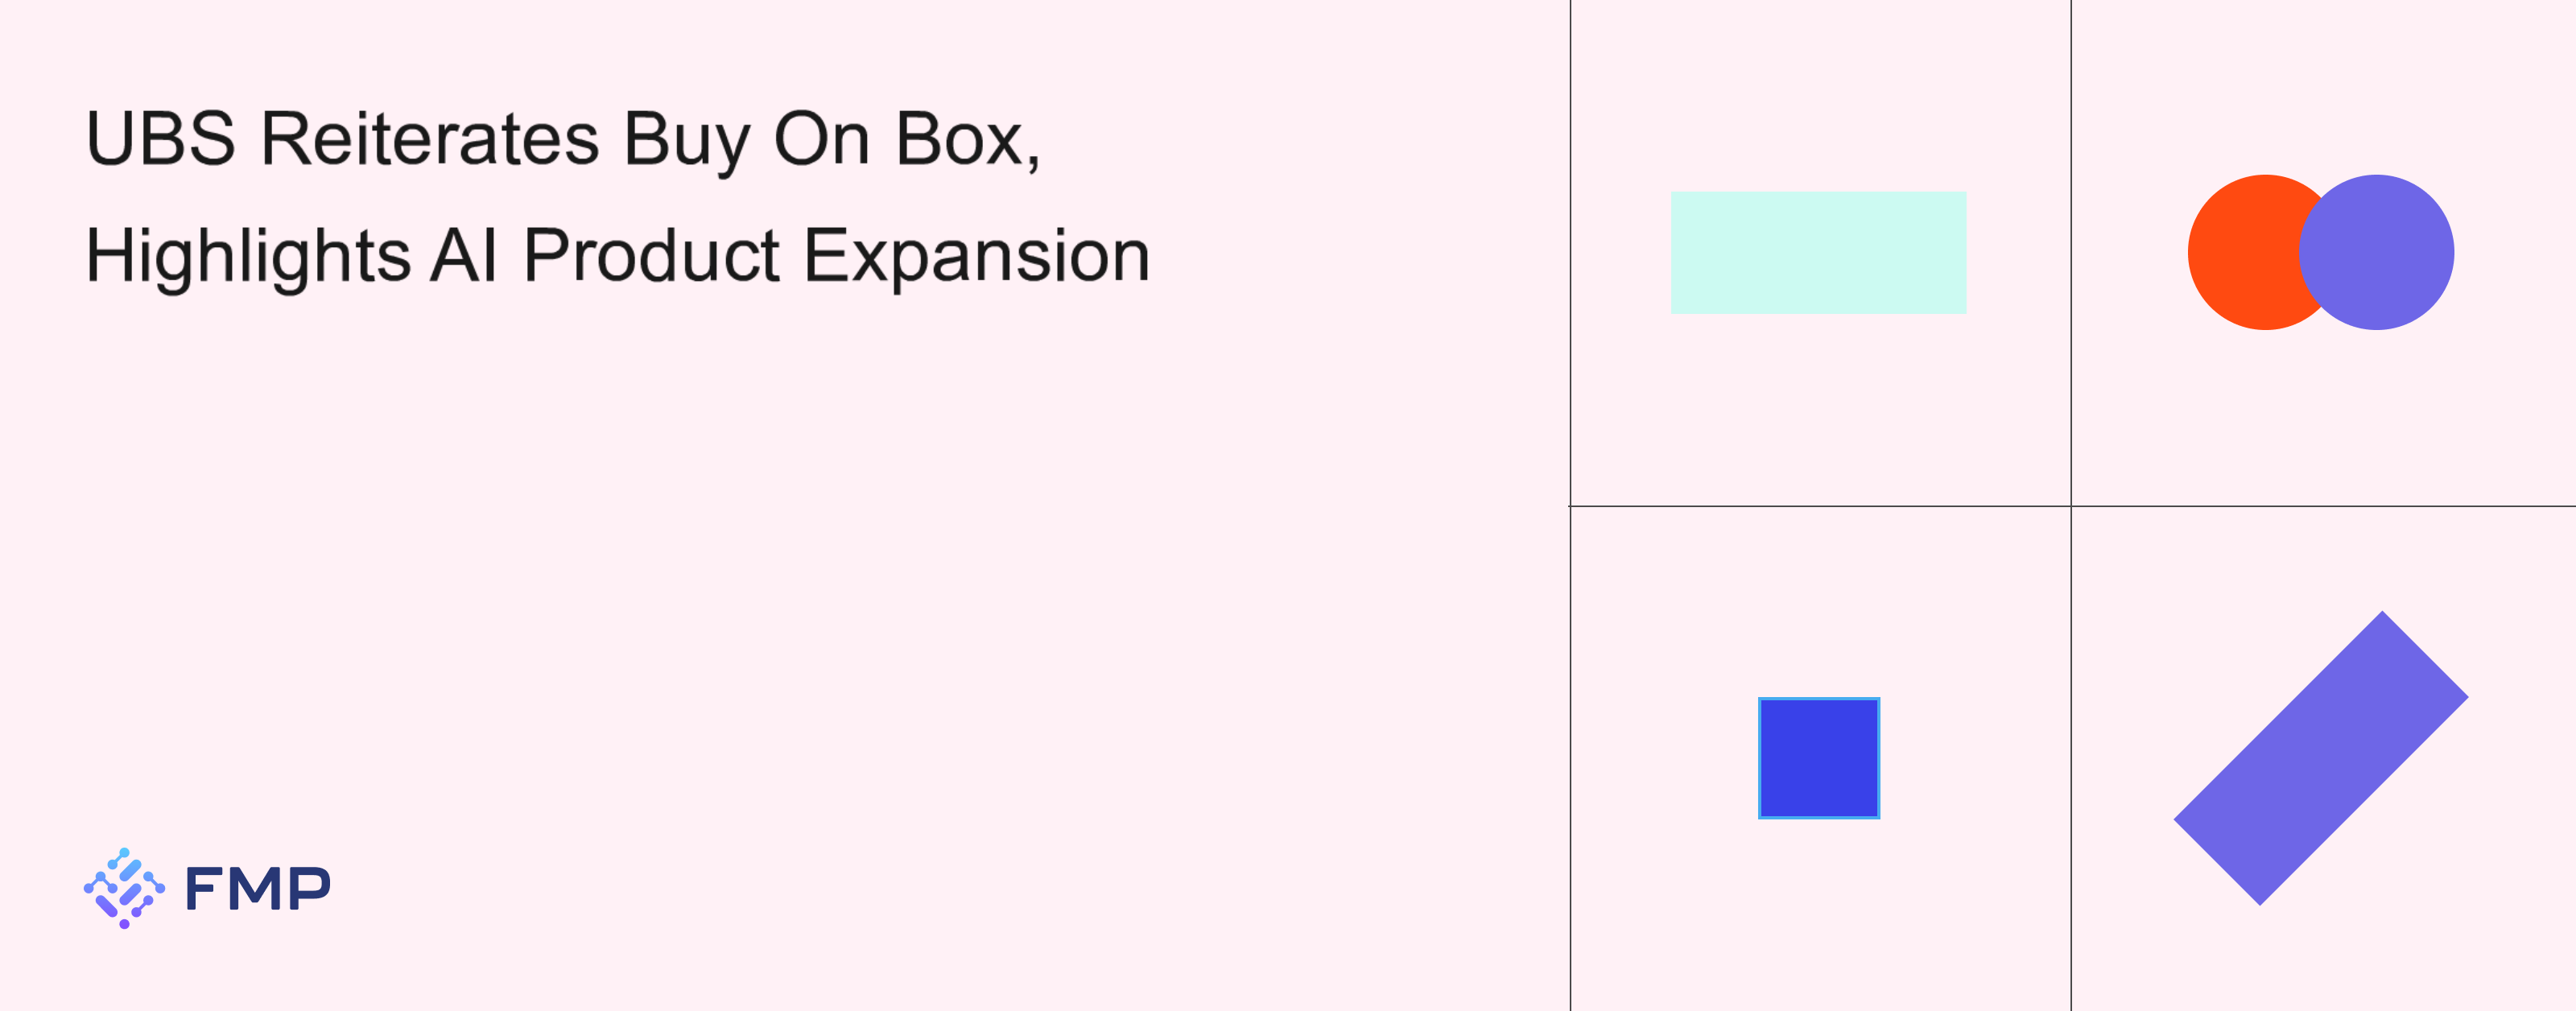Click the FMP diamond logo icon

pyautogui.click(x=124, y=888)
